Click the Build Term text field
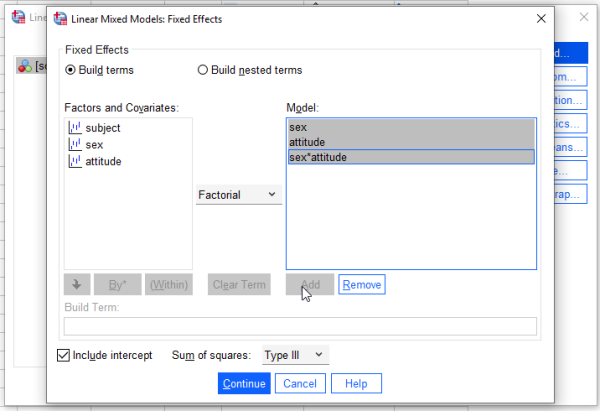Screen dimensions: 600x411 coord(300,326)
